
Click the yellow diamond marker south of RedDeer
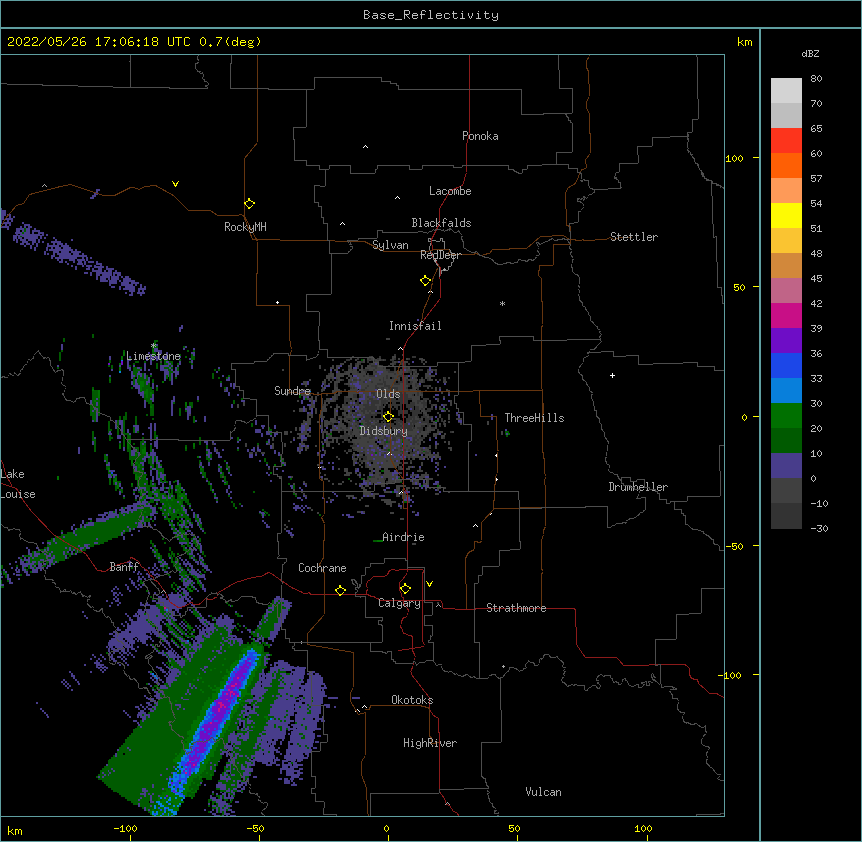[x=426, y=281]
